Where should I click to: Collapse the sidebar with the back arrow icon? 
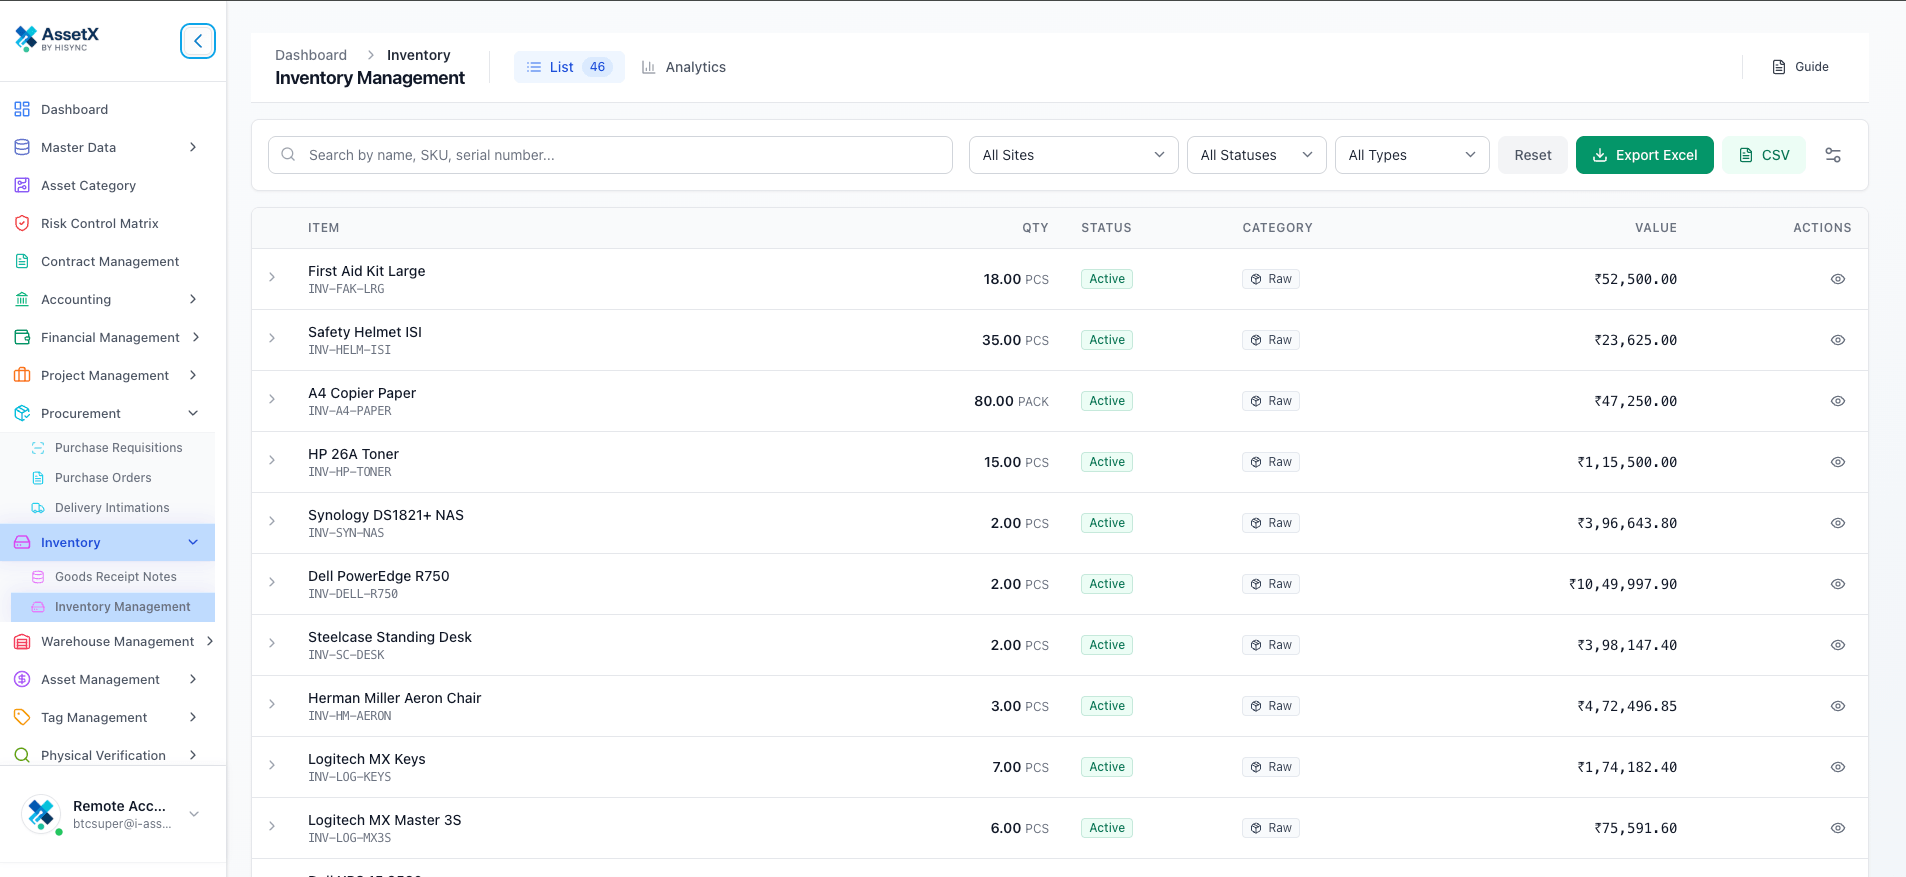[x=198, y=41]
